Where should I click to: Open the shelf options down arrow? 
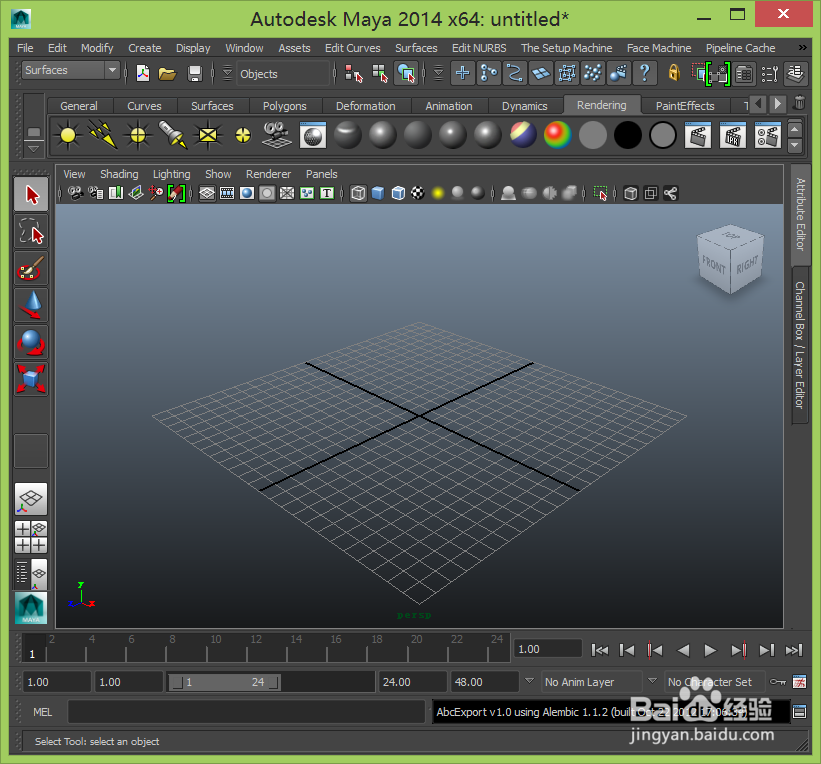[x=34, y=149]
